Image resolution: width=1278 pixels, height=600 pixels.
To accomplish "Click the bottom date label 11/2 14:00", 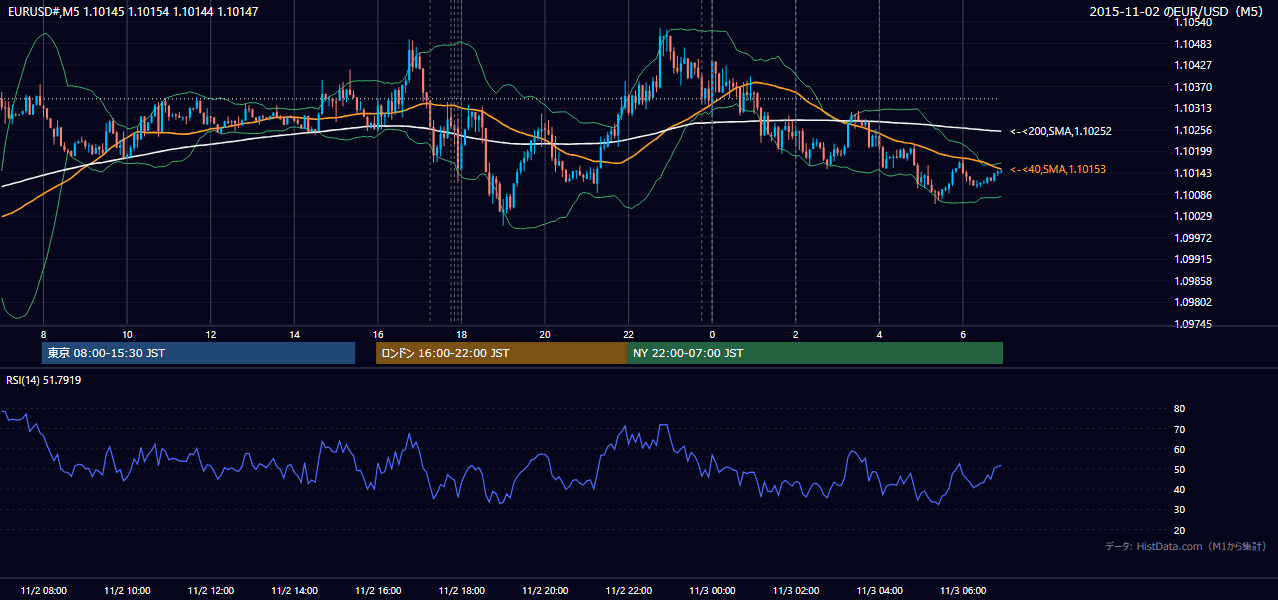I will point(294,591).
